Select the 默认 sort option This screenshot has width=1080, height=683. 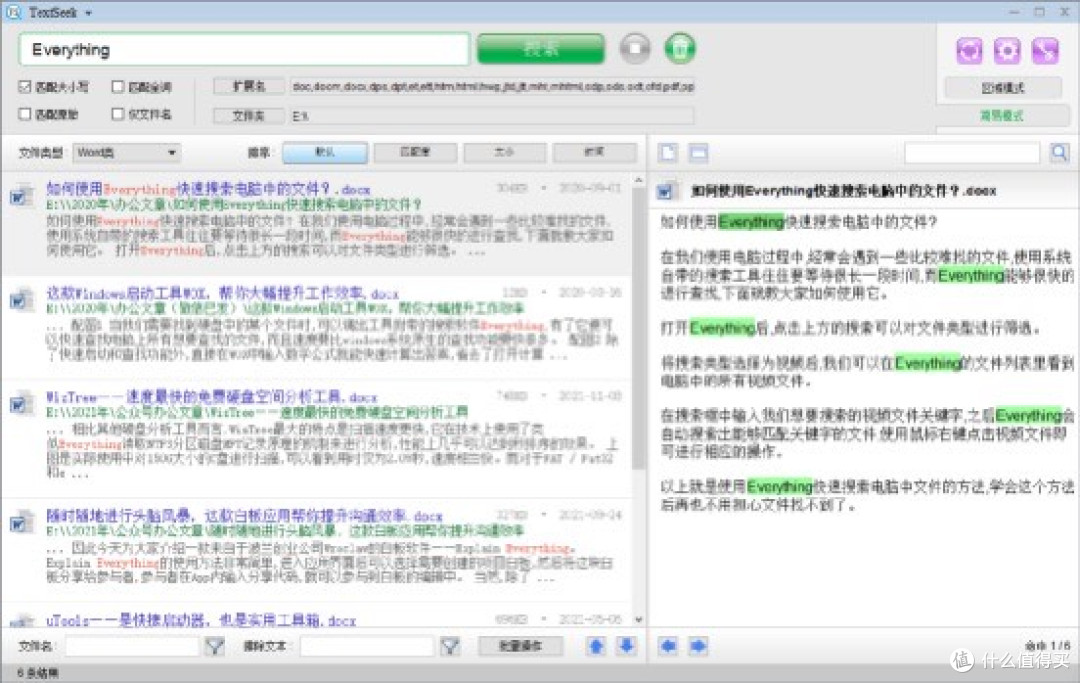[x=324, y=153]
